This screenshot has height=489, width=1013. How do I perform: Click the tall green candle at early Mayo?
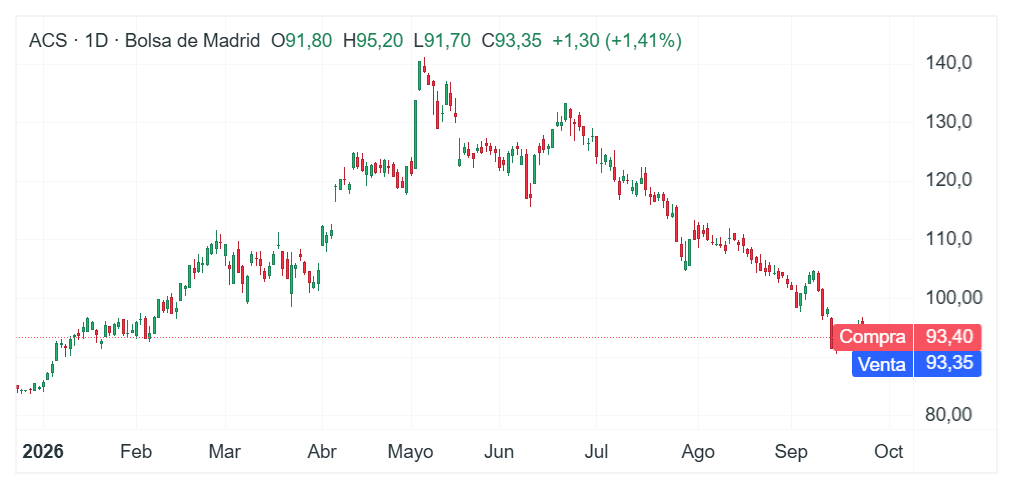pos(415,132)
